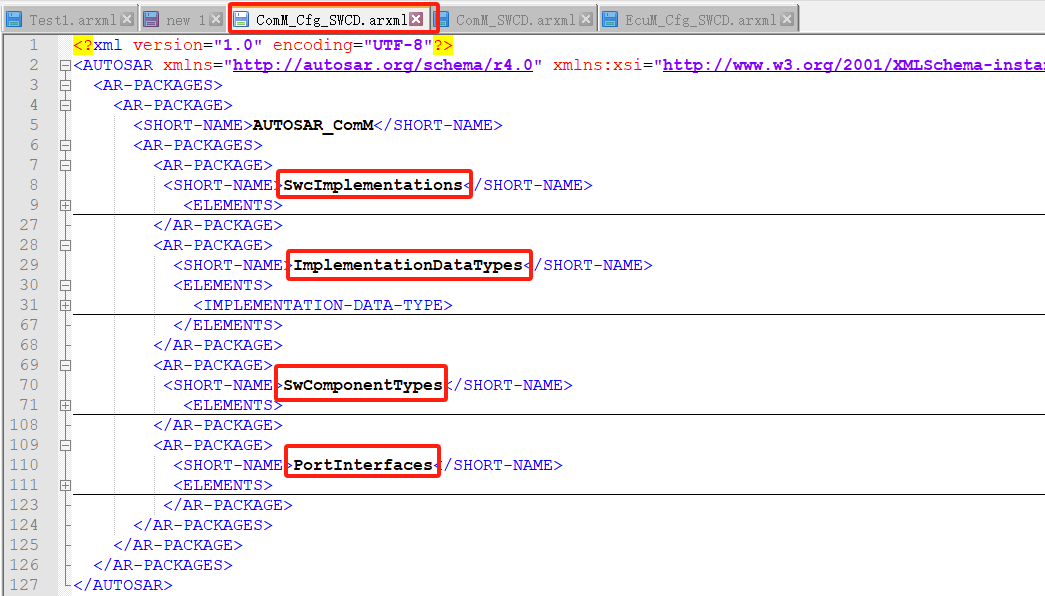Click line number 67 in the margin
The image size is (1045, 596).
point(29,325)
